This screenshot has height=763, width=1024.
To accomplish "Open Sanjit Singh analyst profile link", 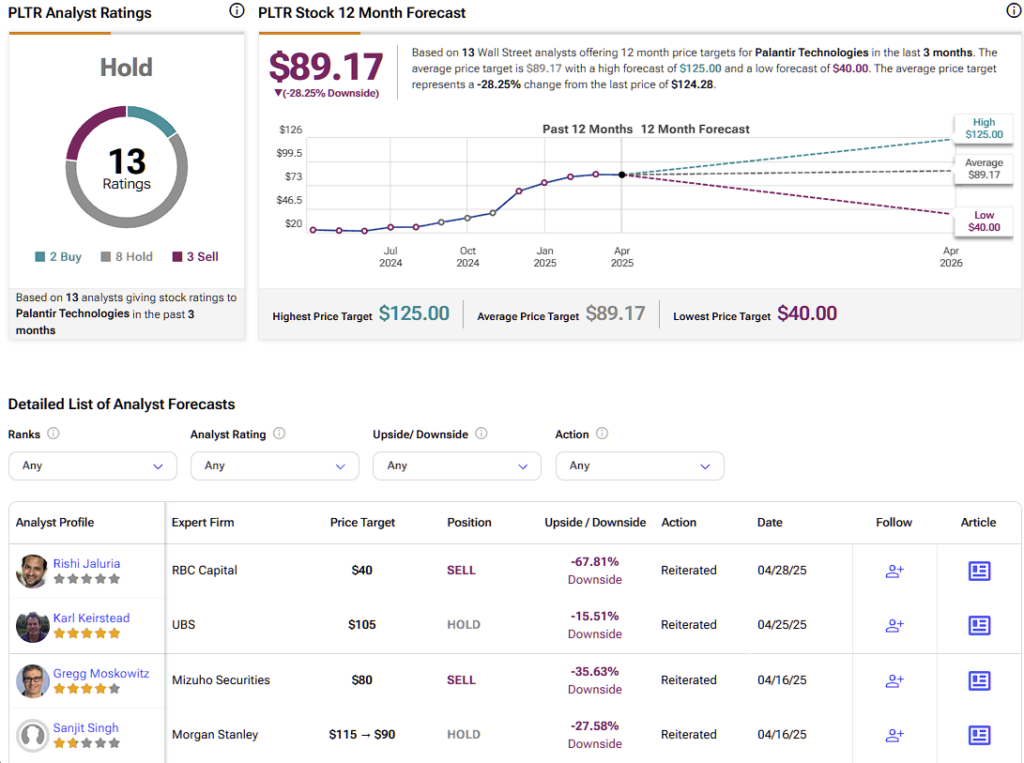I will click(x=86, y=727).
